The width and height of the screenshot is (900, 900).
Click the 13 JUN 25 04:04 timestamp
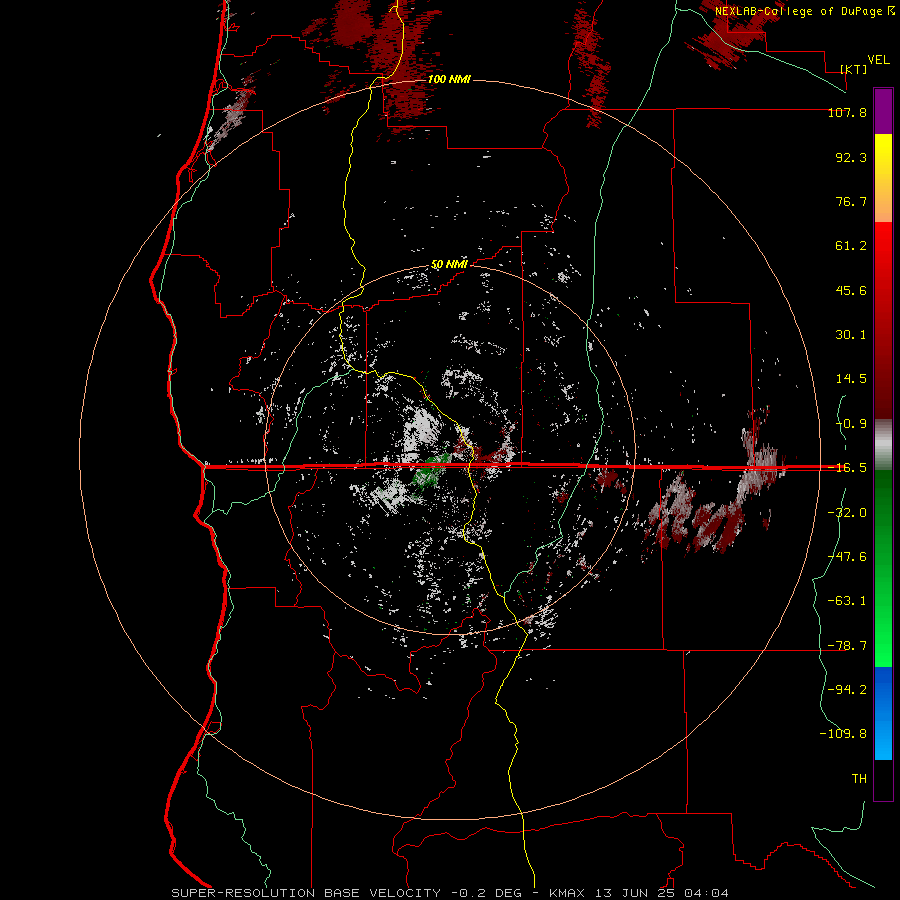pos(662,893)
